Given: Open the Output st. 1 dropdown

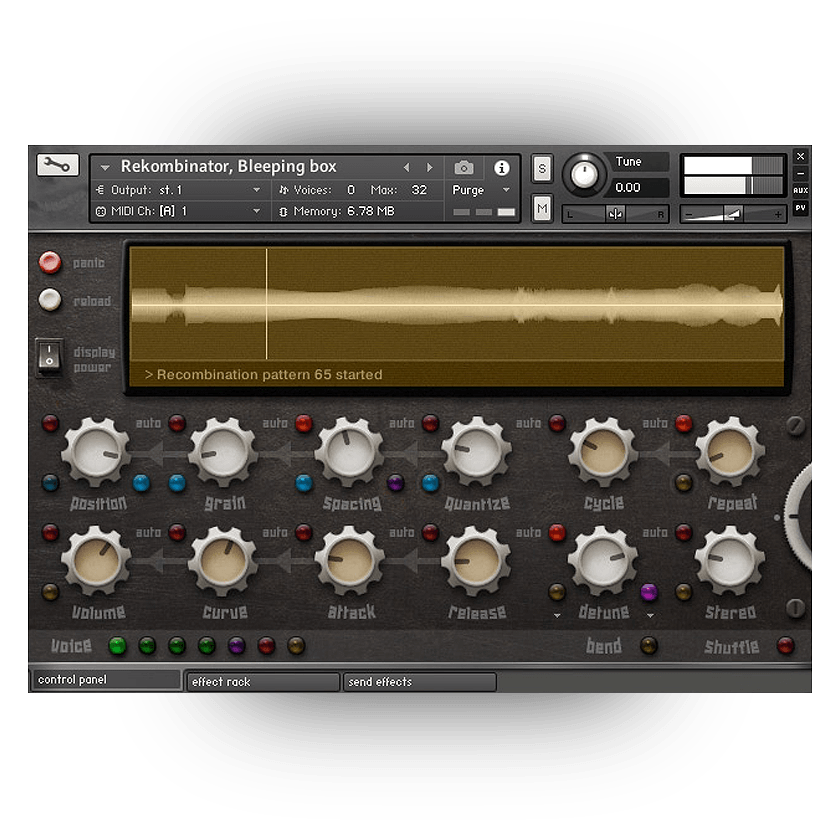Looking at the screenshot, I should 256,190.
